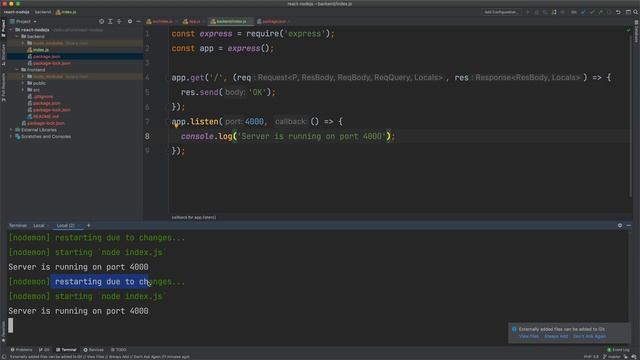
Task: Click the Git commit checkmark in toolbar
Action: (x=592, y=12)
